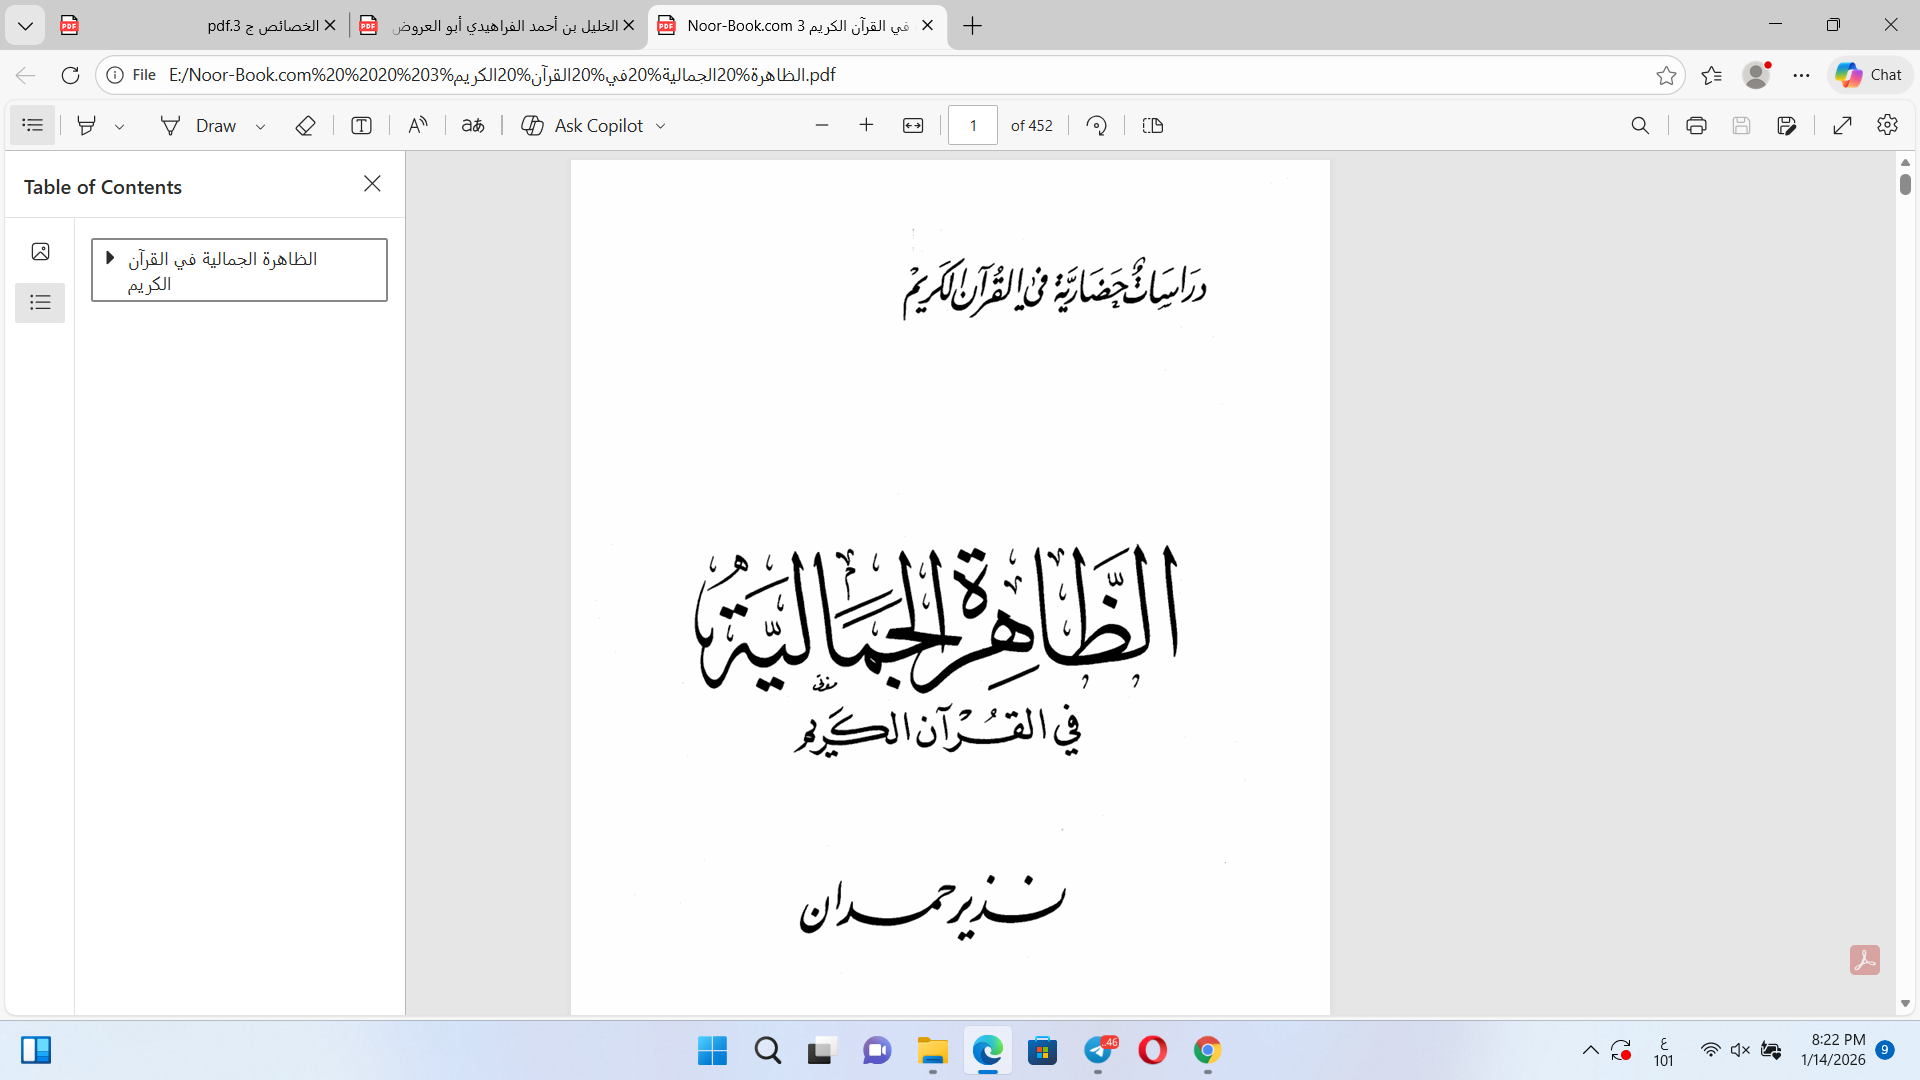Open Find in PDF search
This screenshot has height=1080, width=1920.
pyautogui.click(x=1640, y=125)
